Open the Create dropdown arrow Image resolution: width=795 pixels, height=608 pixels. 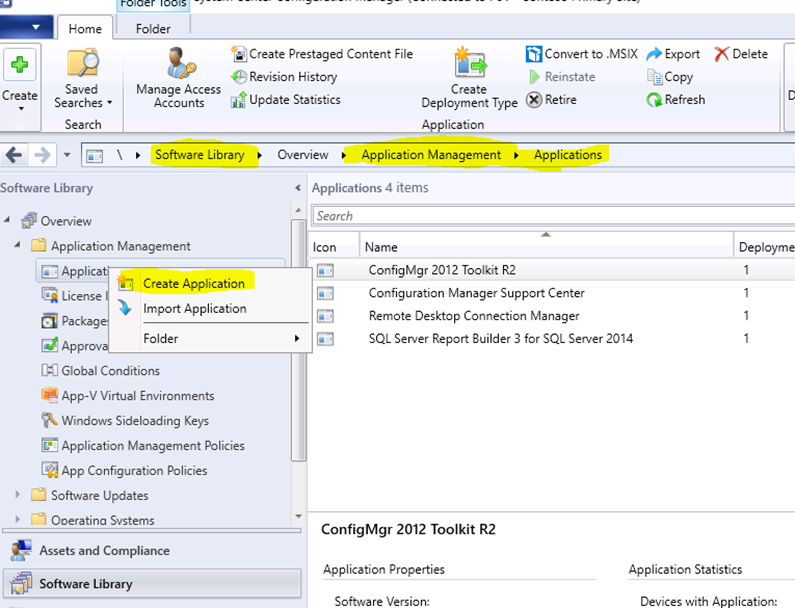pos(21,109)
